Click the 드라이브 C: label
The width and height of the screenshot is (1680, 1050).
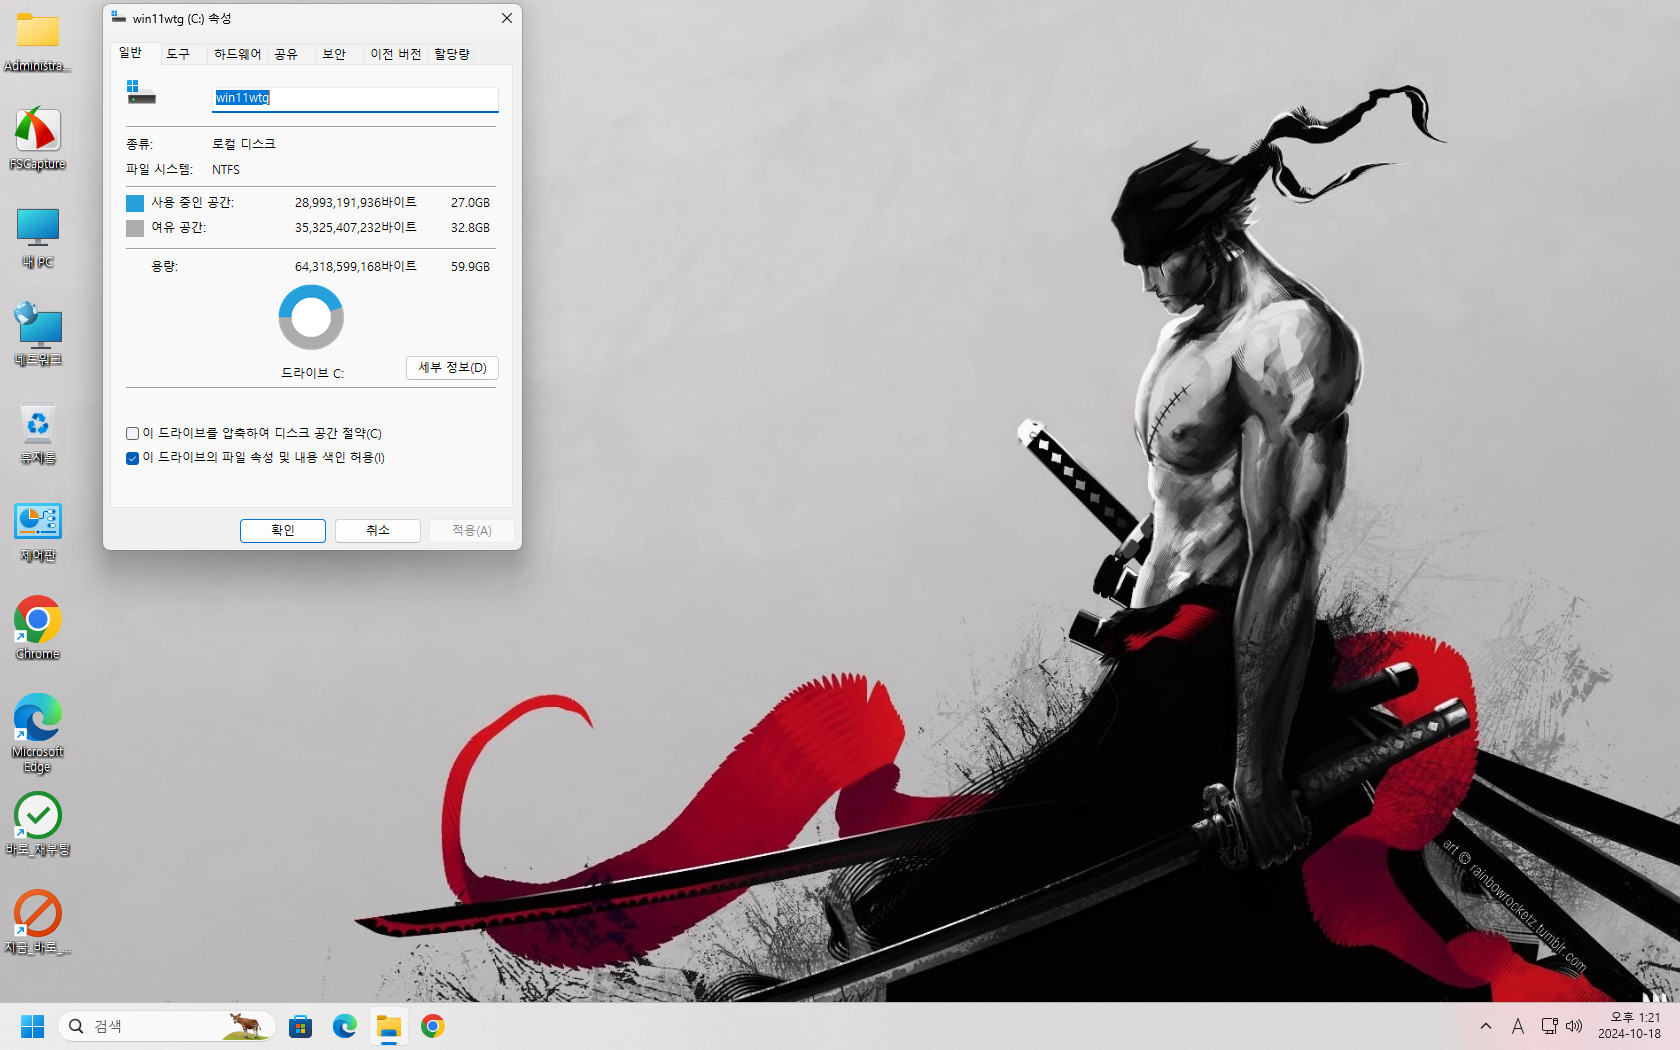(312, 373)
